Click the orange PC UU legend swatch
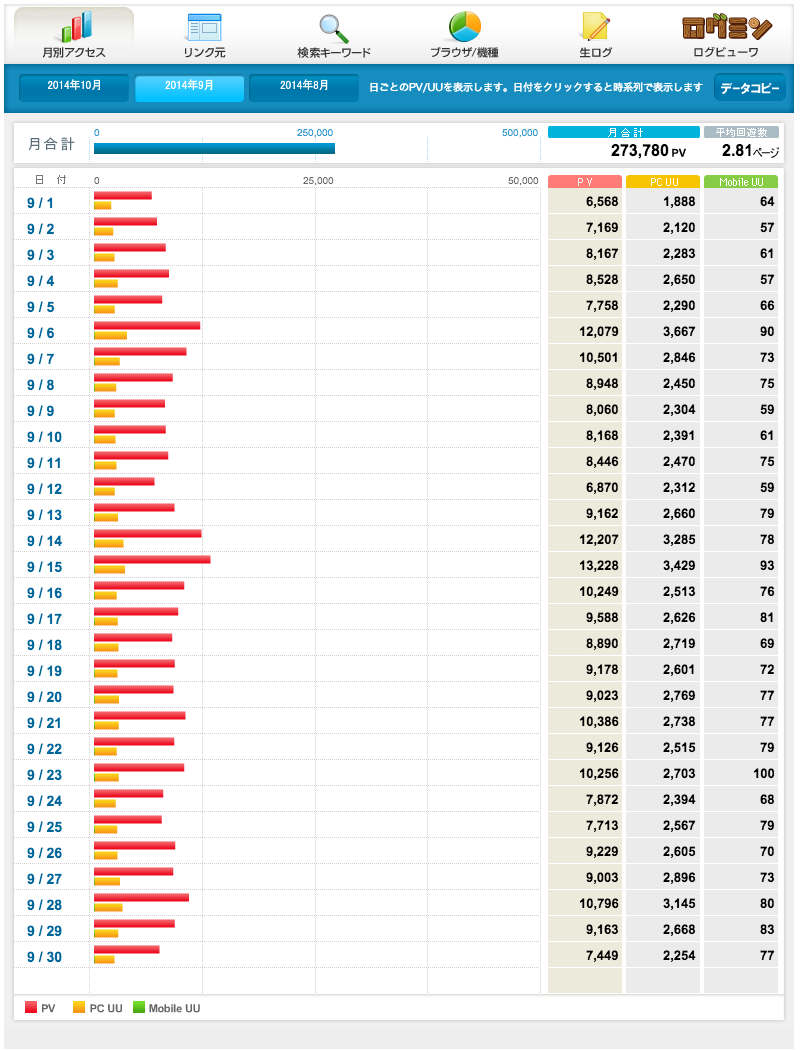Viewport: 801px width, 1050px height. coord(79,1007)
